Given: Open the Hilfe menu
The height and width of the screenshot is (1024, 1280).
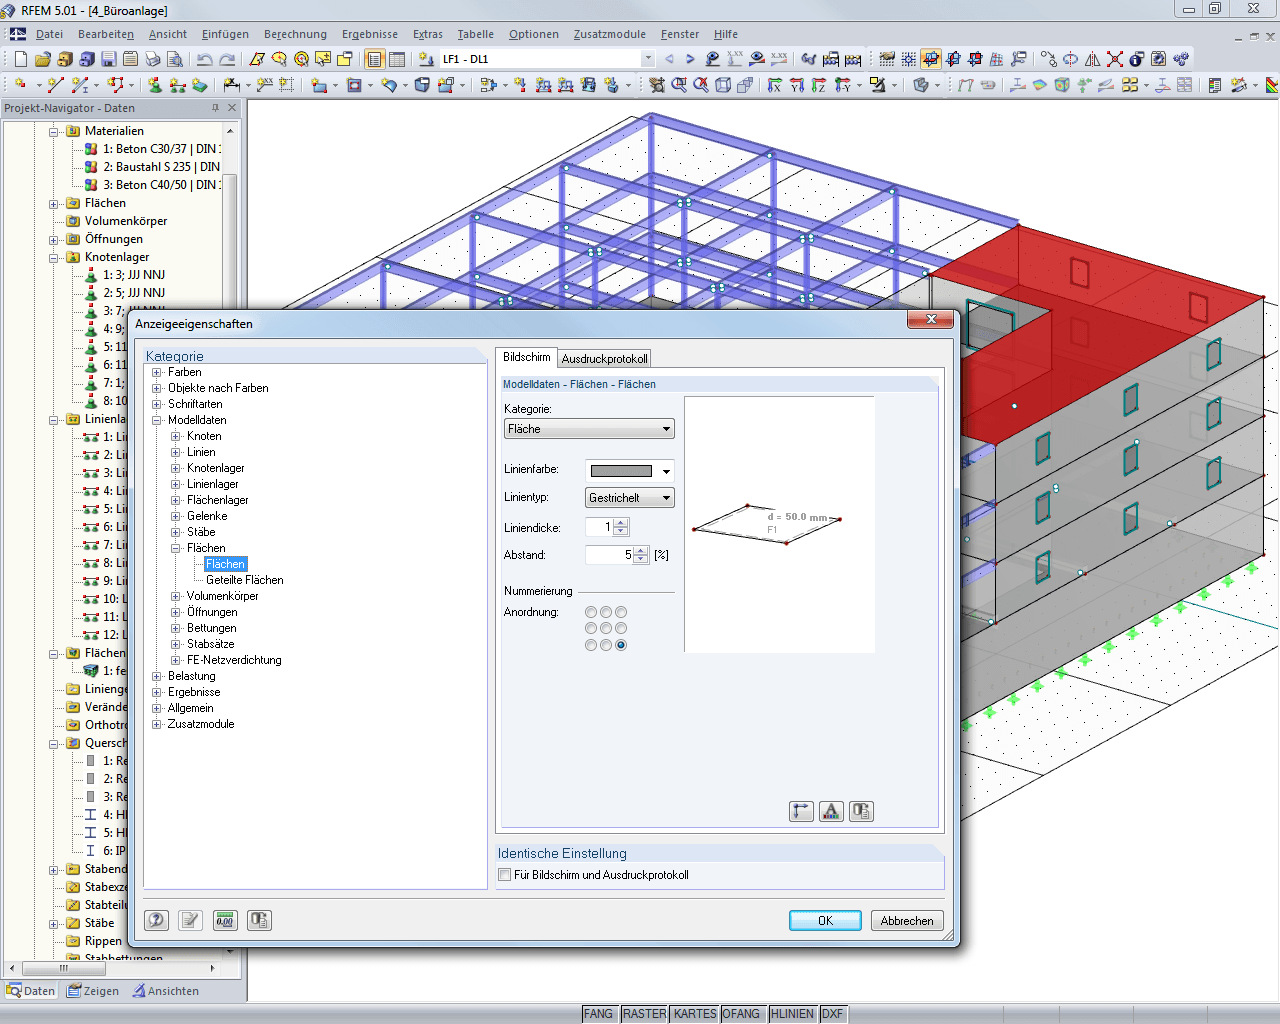Looking at the screenshot, I should [725, 34].
